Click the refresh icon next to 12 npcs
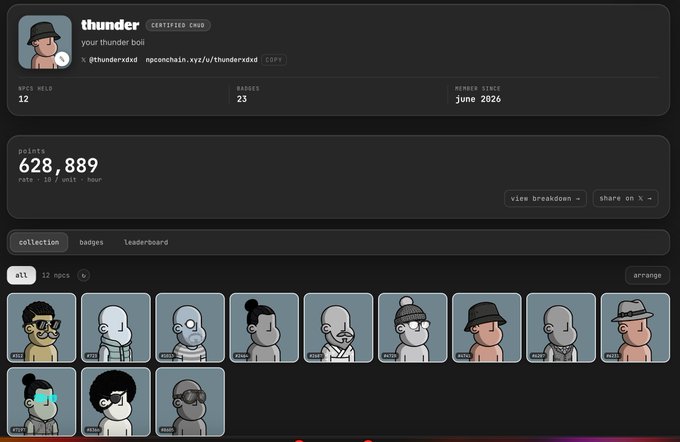This screenshot has height=442, width=680. (84, 275)
